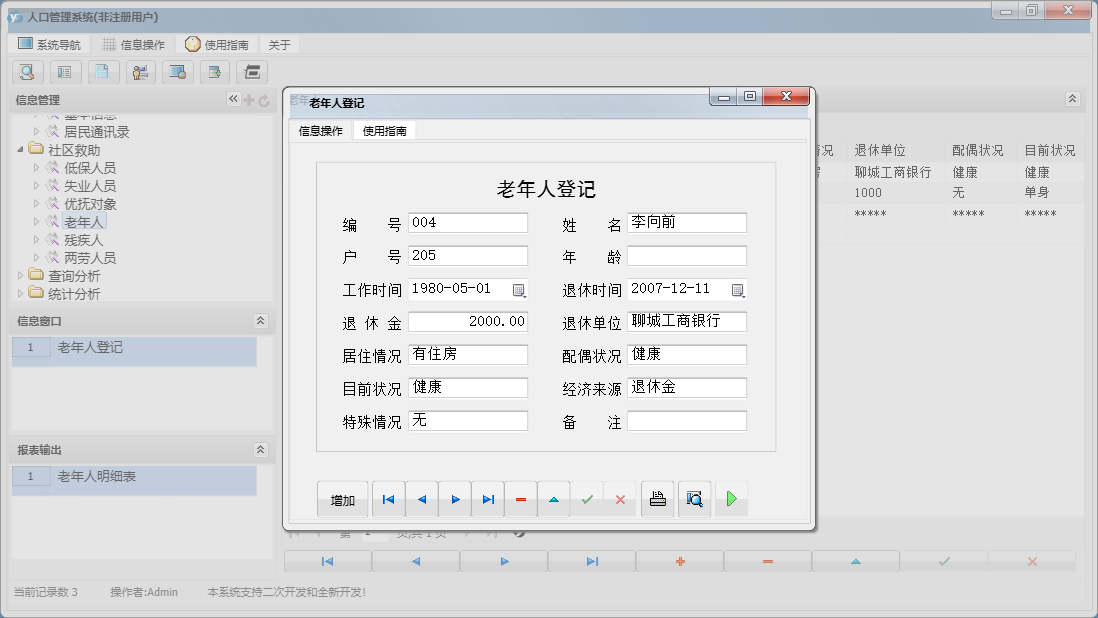Jump to last record in dialog navigator
Viewport: 1098px width, 618px height.
pos(488,499)
